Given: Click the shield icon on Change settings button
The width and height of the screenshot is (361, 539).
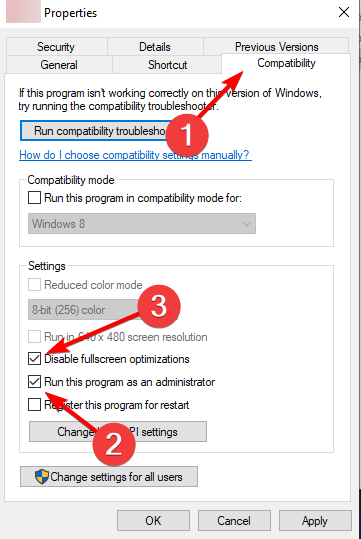Looking at the screenshot, I should click(x=42, y=476).
